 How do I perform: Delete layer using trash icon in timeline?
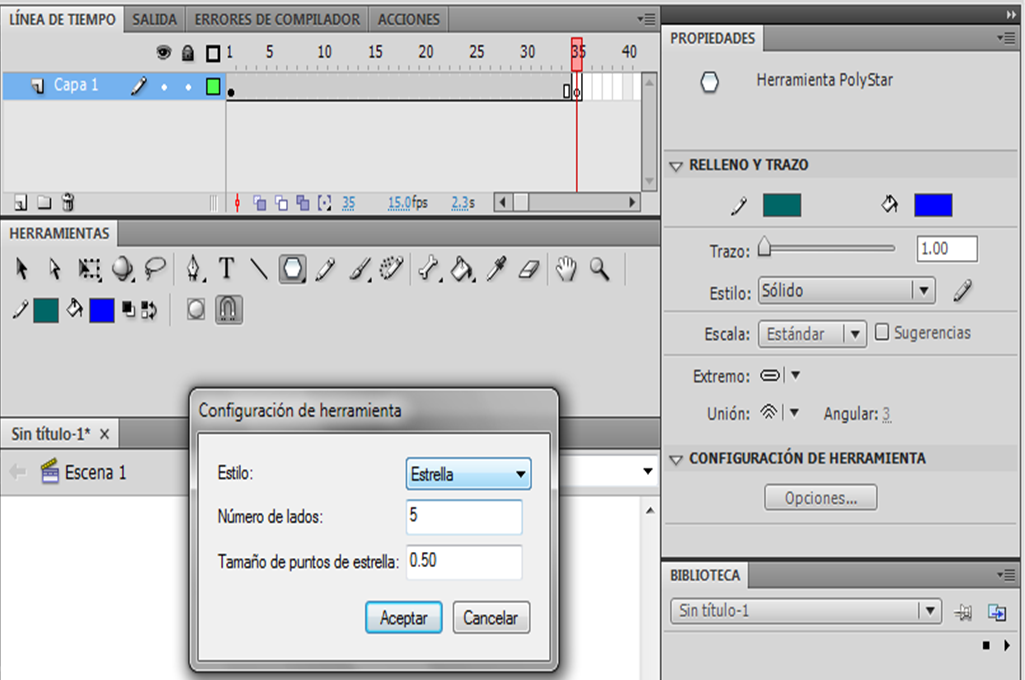[x=68, y=202]
